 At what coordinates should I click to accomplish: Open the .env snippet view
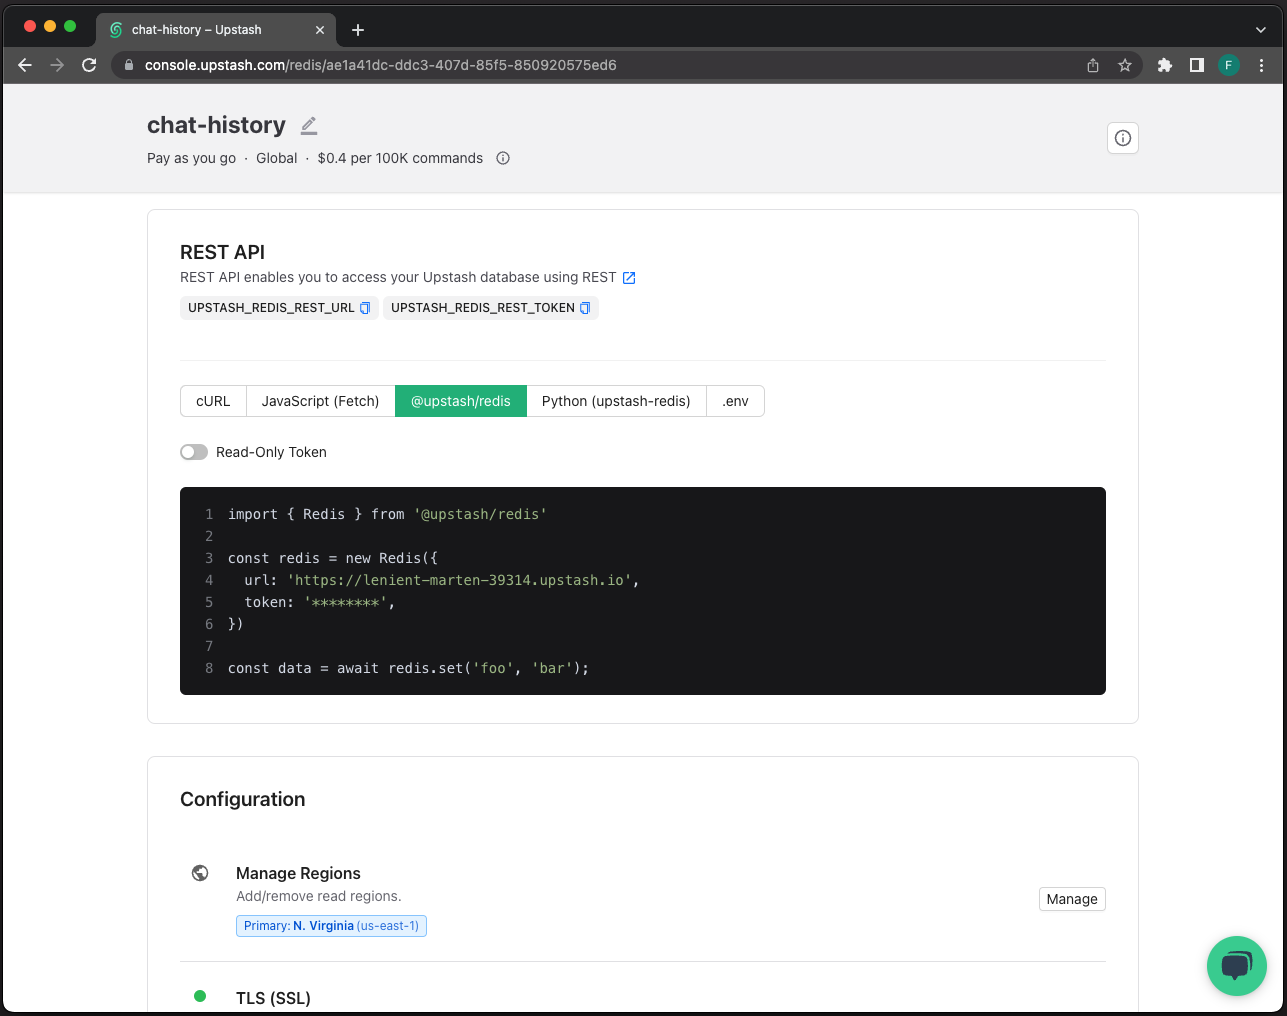(735, 400)
